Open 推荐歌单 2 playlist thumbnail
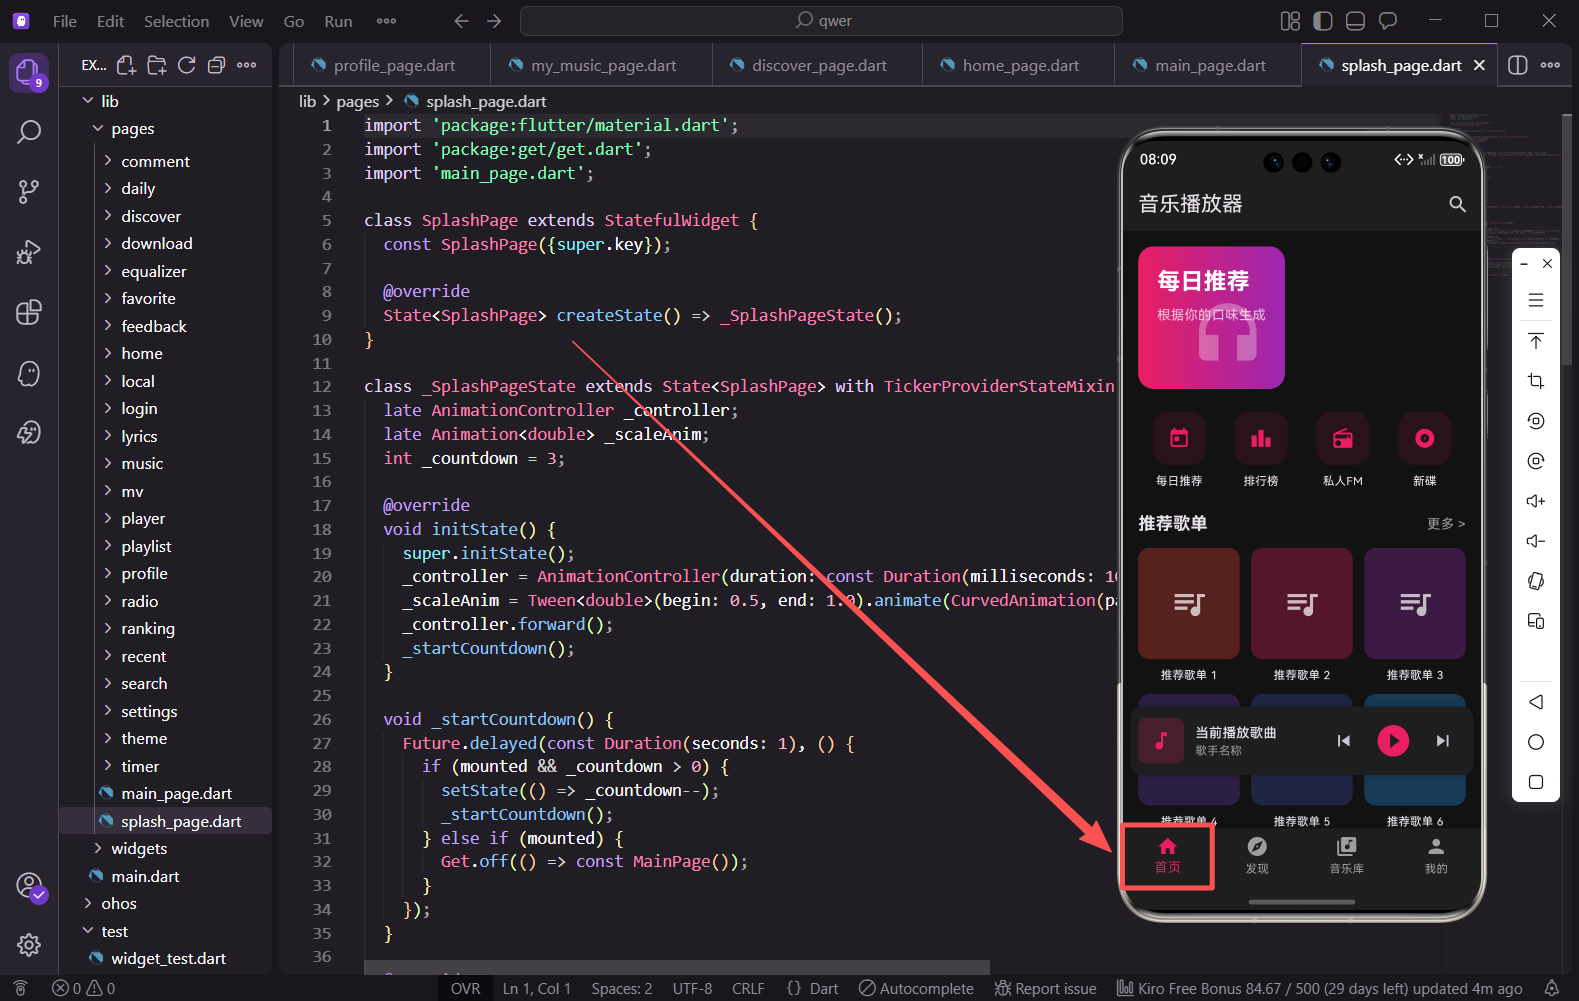Viewport: 1579px width, 1001px height. click(1302, 603)
